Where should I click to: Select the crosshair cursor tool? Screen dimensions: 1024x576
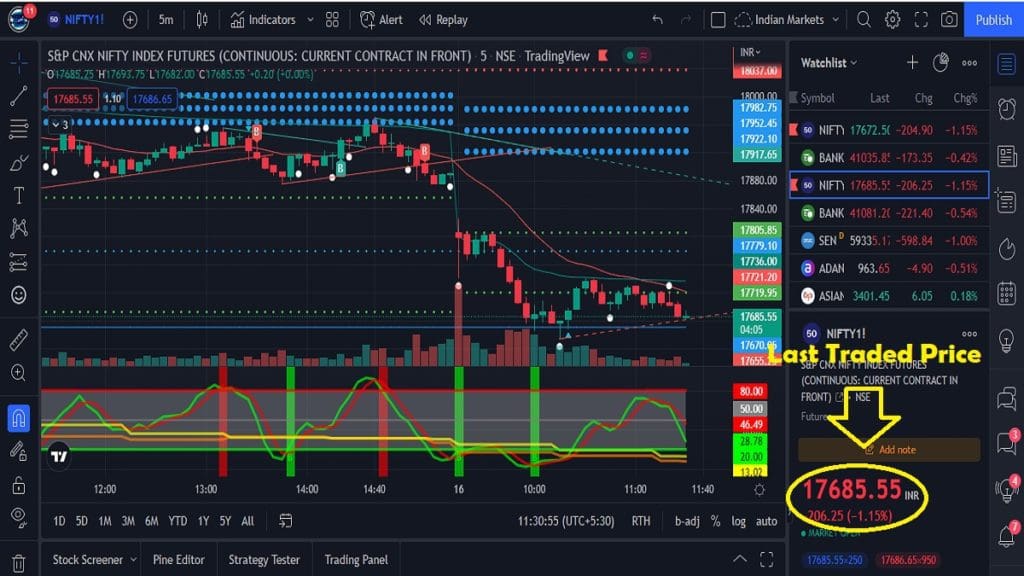[19, 63]
